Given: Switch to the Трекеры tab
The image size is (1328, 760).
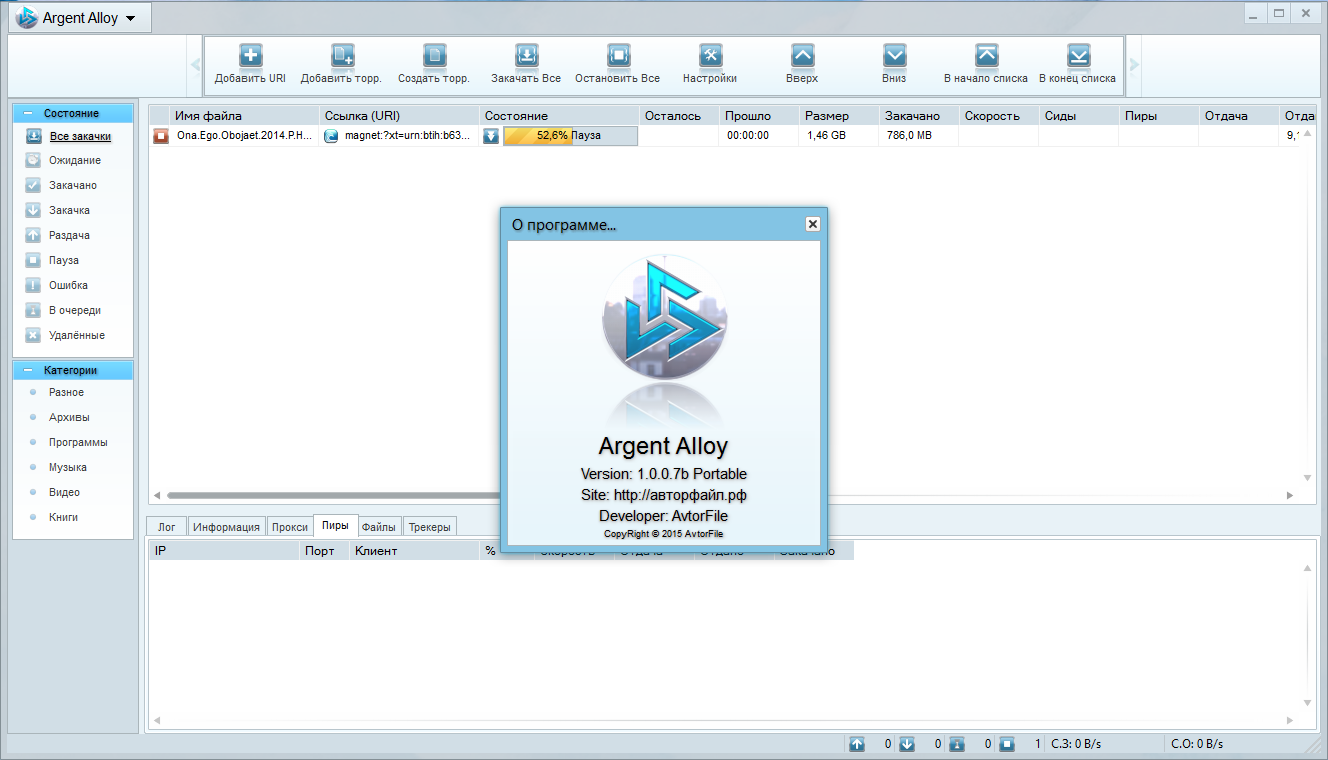Looking at the screenshot, I should tap(430, 527).
